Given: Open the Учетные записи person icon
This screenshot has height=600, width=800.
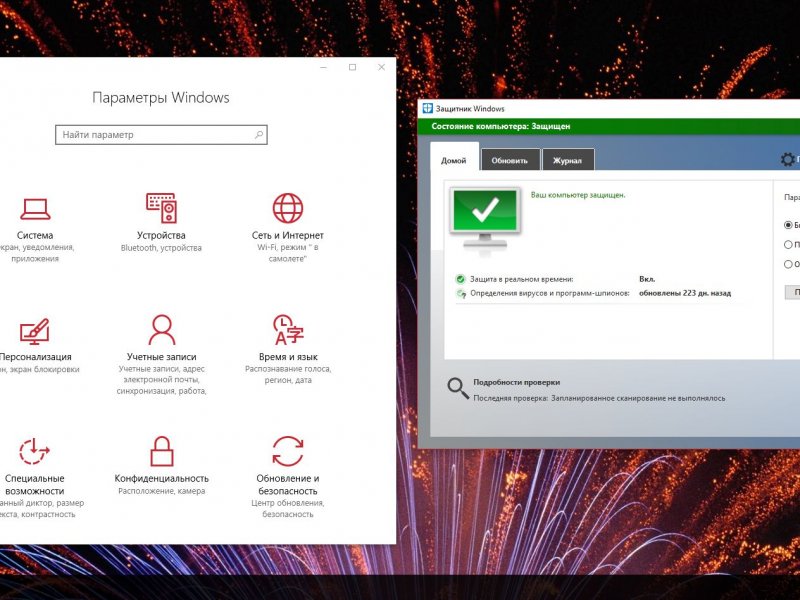Looking at the screenshot, I should [x=162, y=330].
